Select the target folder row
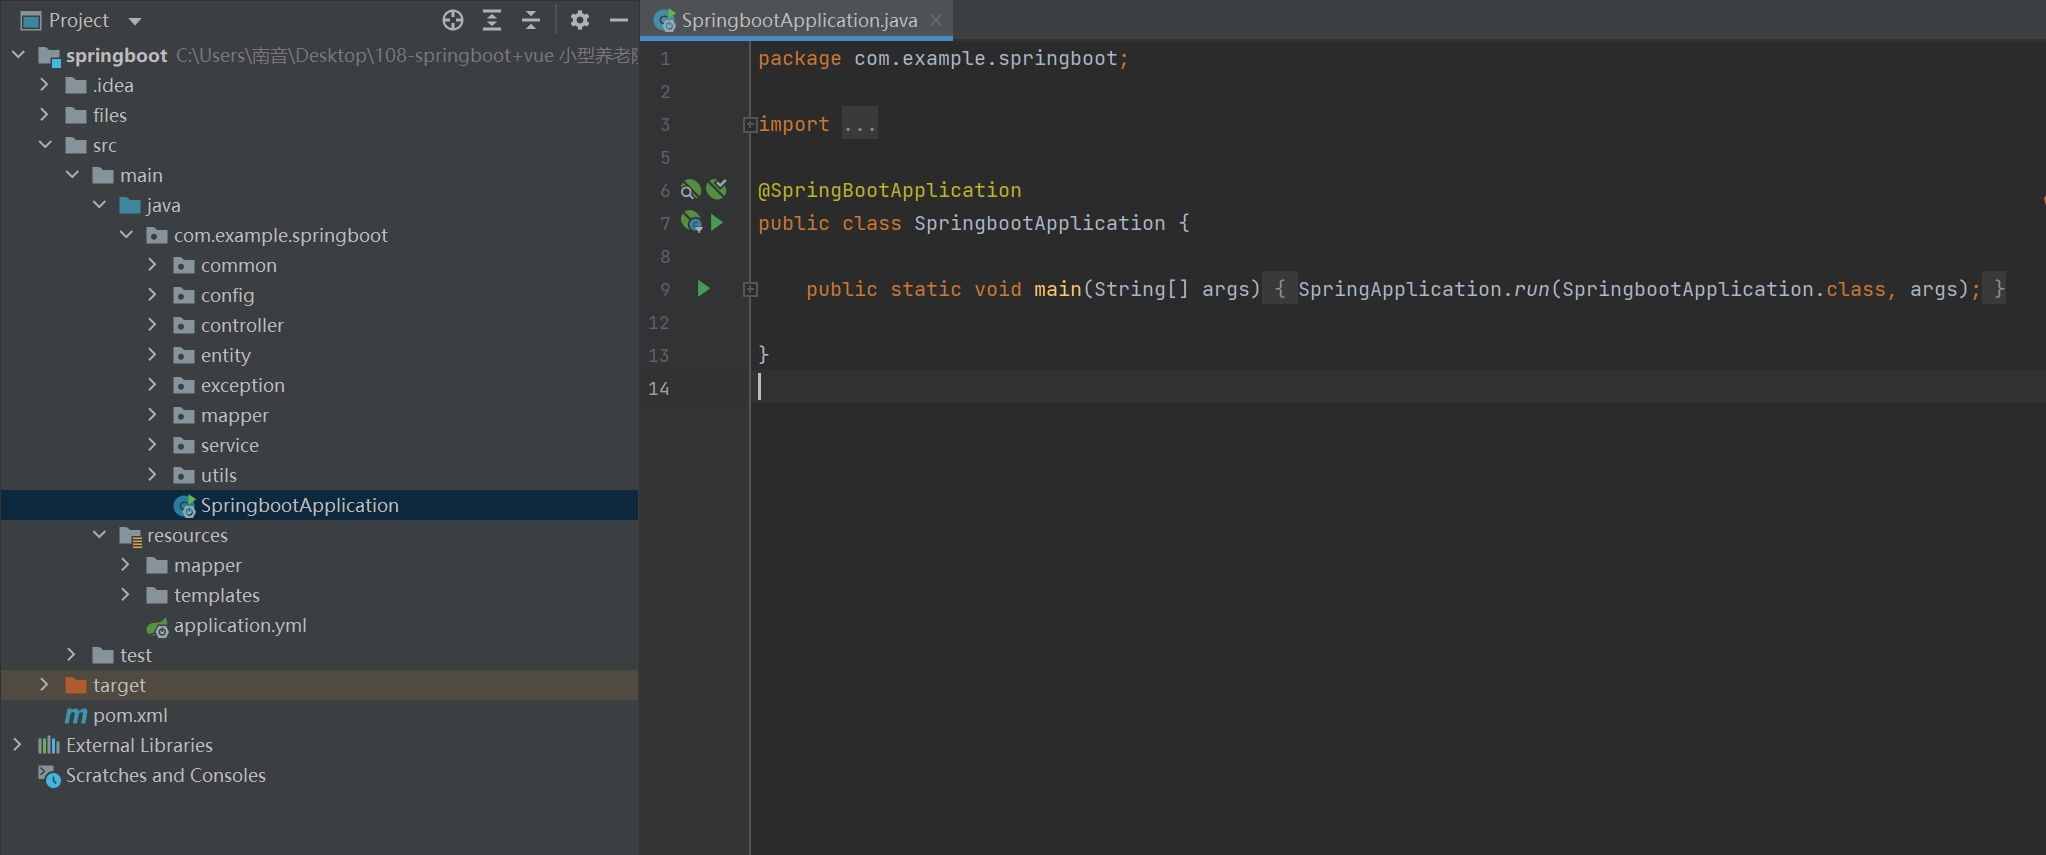The height and width of the screenshot is (855, 2046). coord(319,685)
